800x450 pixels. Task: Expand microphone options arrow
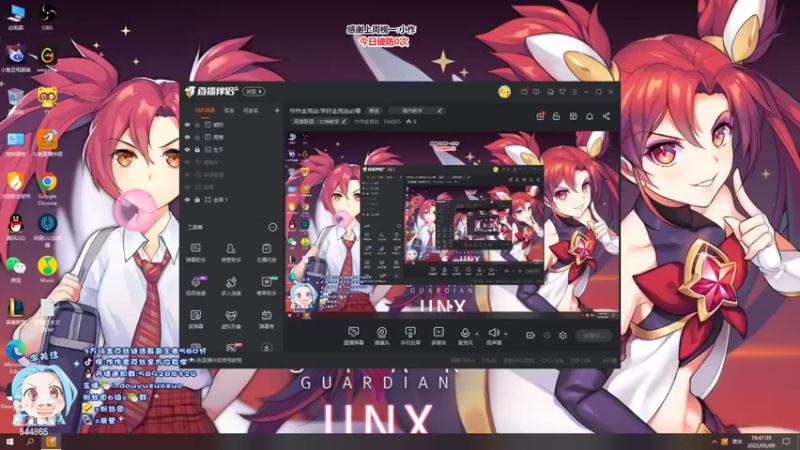[x=477, y=334]
